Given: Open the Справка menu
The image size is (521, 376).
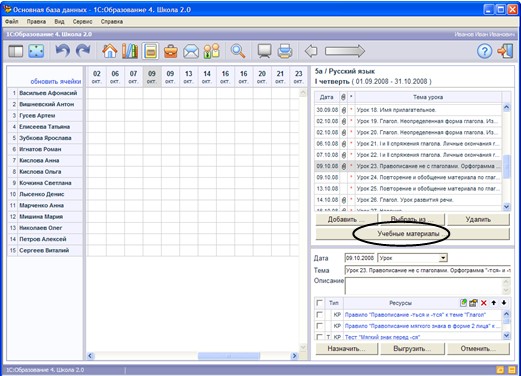Looking at the screenshot, I should pos(112,22).
